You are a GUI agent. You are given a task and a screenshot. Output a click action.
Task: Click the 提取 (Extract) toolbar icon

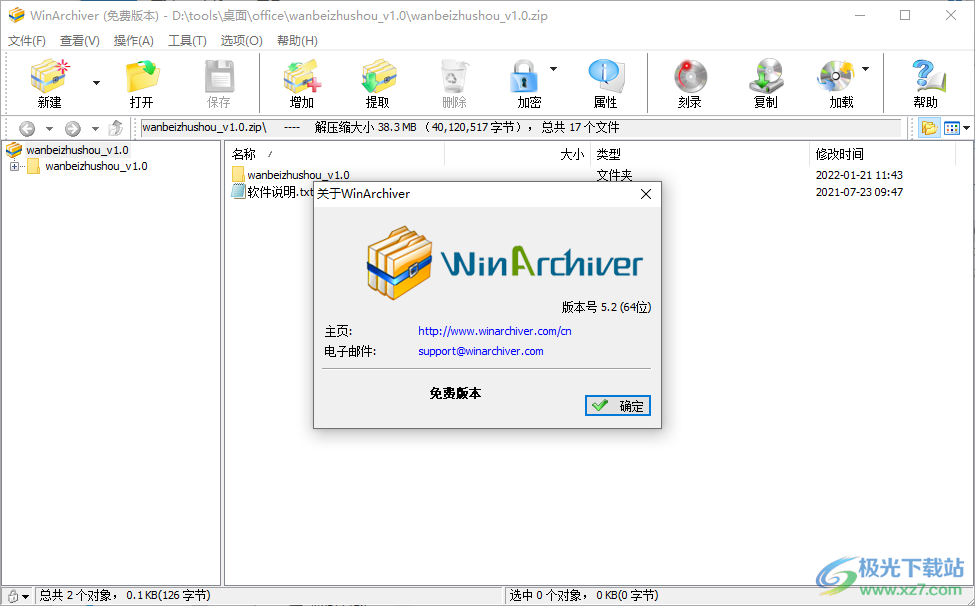(x=378, y=76)
